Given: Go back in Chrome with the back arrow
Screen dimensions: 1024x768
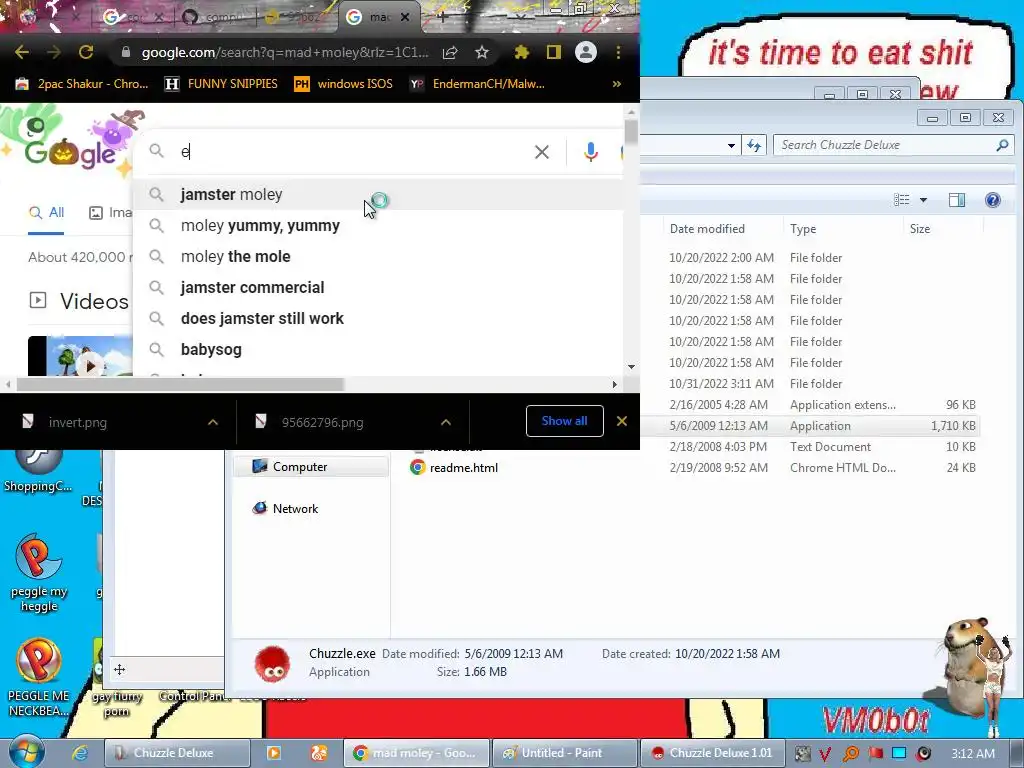Looking at the screenshot, I should pyautogui.click(x=22, y=52).
